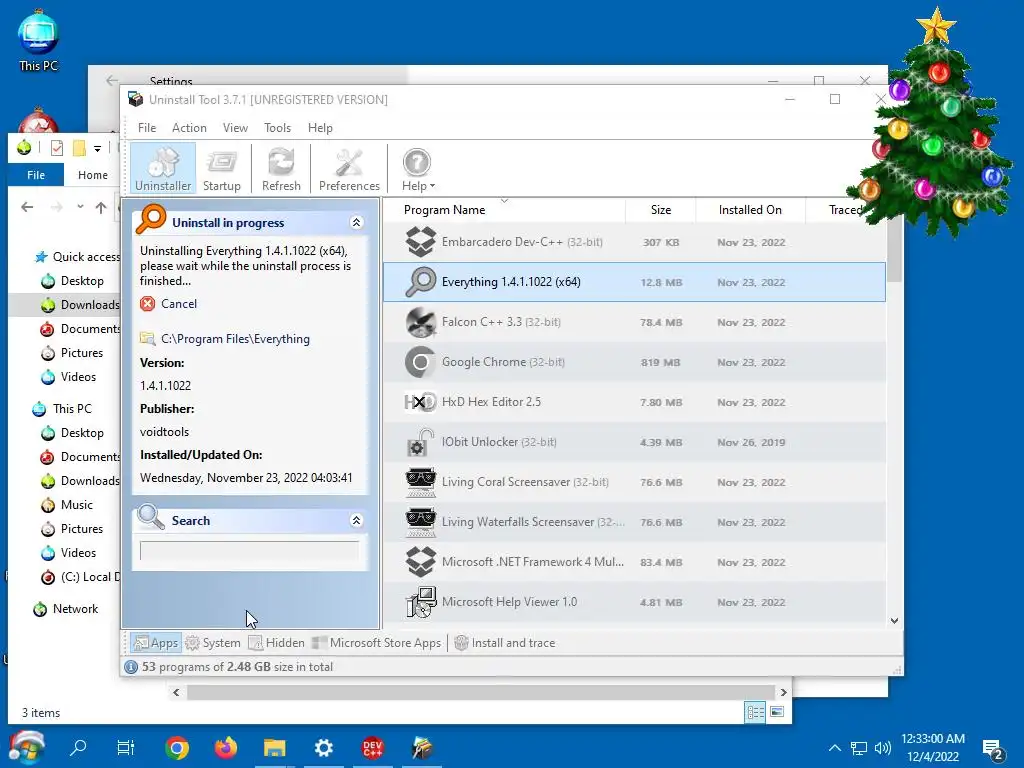Select the Microsoft .NET Framework 4 icon
The image size is (1024, 768).
coord(421,562)
